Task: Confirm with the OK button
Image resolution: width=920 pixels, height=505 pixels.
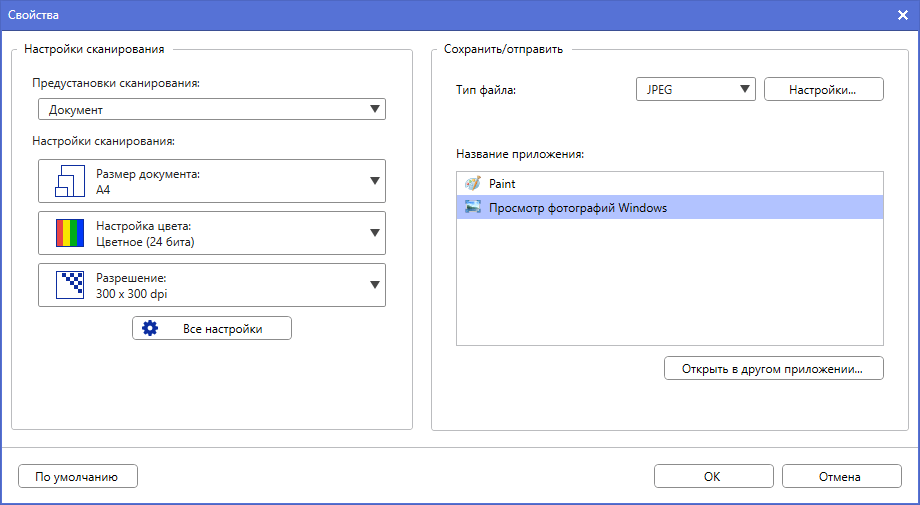Action: 712,476
